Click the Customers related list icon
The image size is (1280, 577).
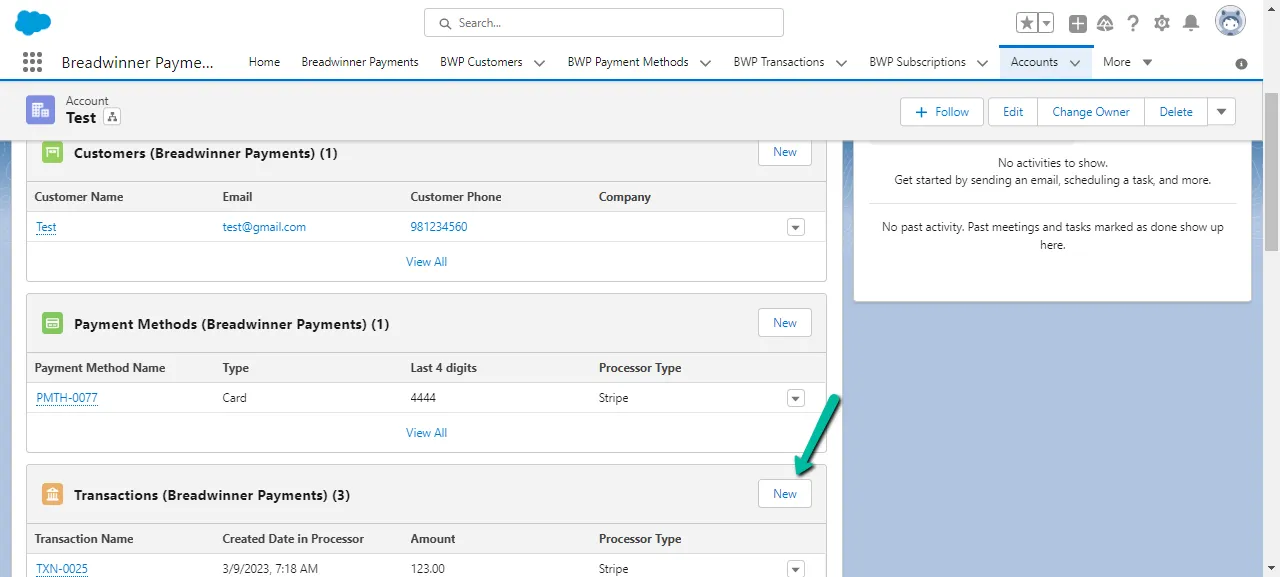point(52,153)
